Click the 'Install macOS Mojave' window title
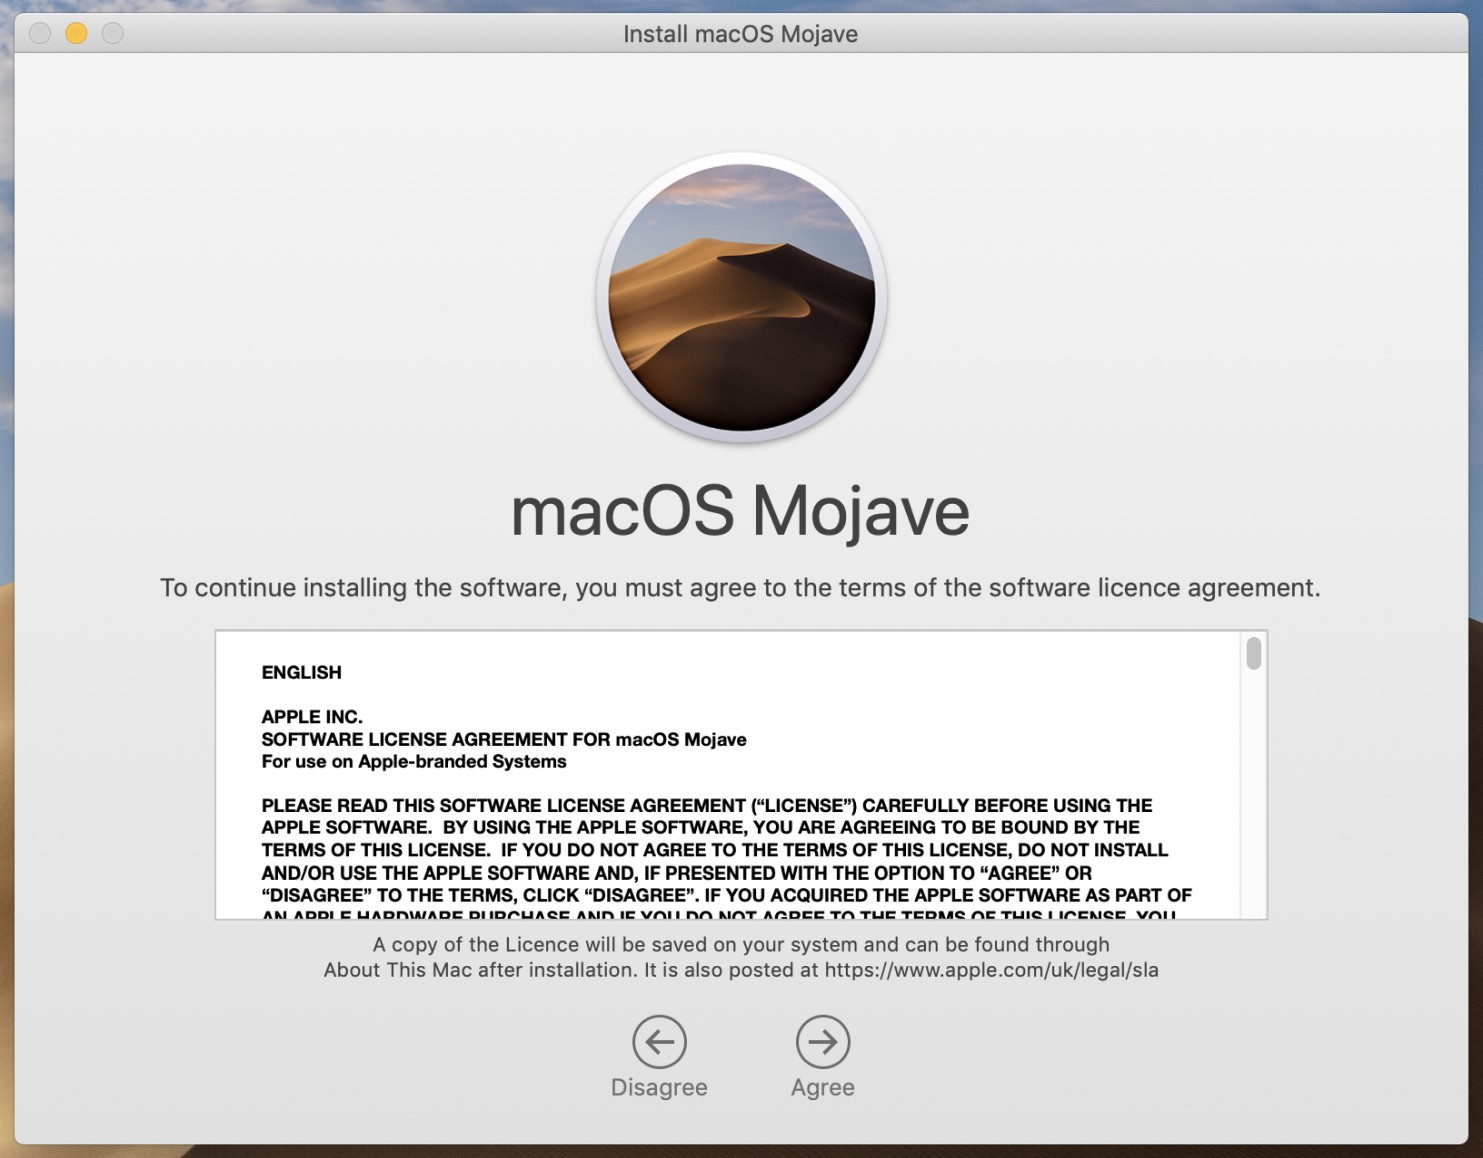1483x1158 pixels. tap(741, 34)
